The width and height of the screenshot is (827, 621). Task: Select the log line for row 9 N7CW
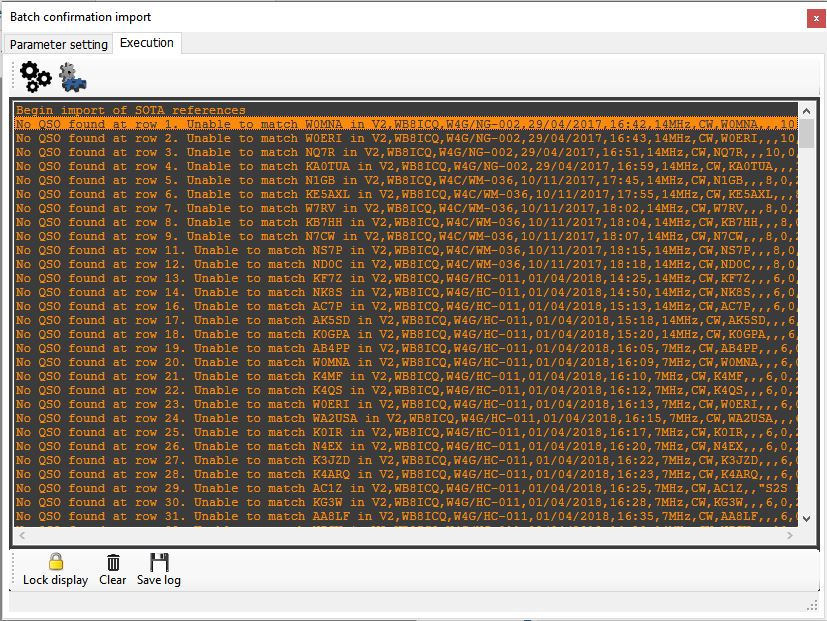406,236
